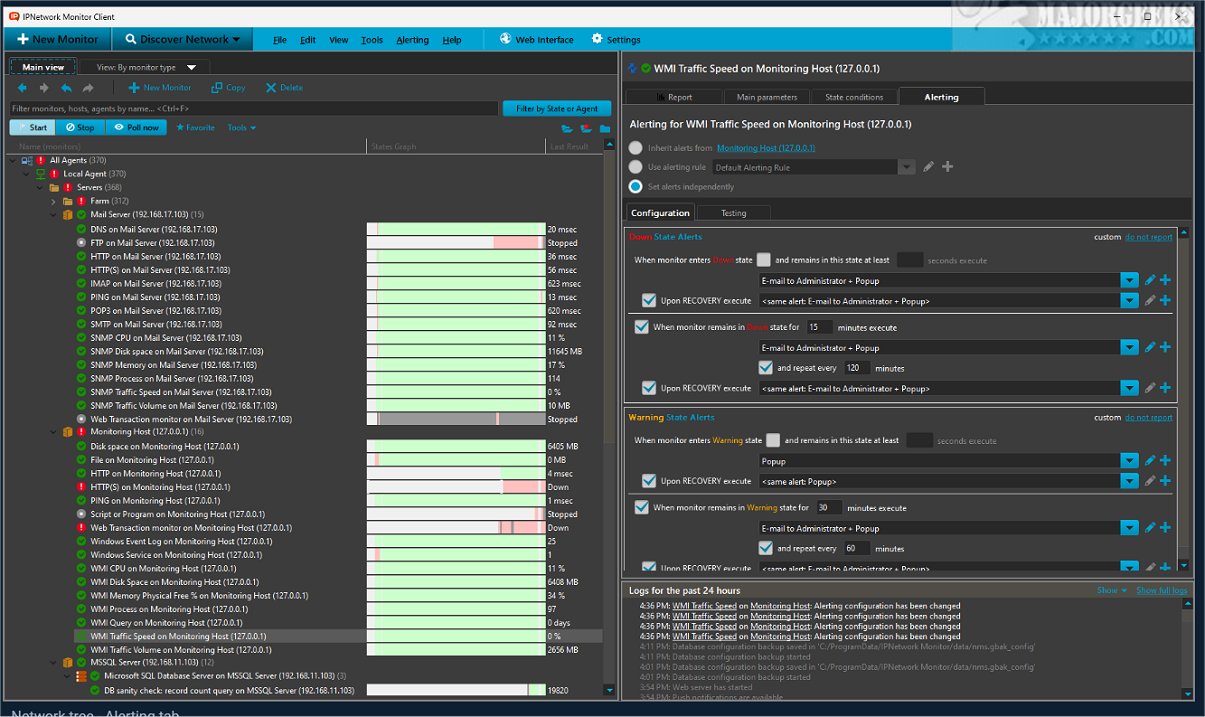
Task: Click the Delete toolbar item
Action: point(284,88)
